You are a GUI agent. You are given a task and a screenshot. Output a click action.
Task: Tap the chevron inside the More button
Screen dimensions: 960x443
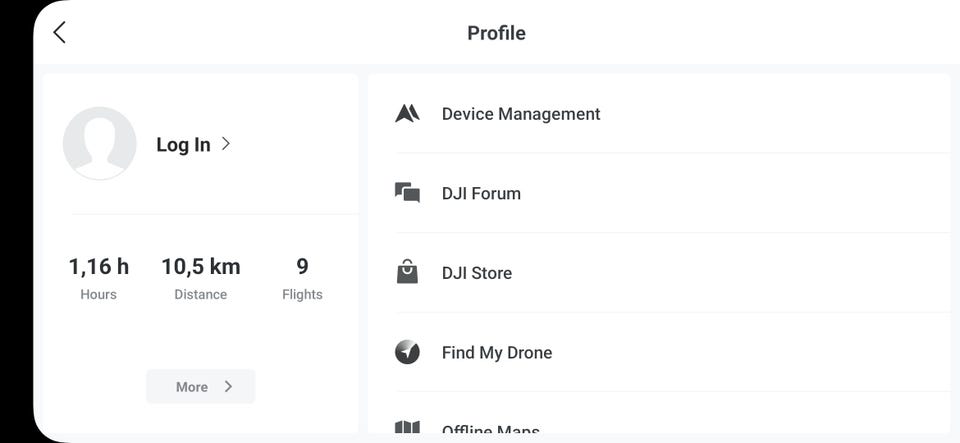click(228, 387)
